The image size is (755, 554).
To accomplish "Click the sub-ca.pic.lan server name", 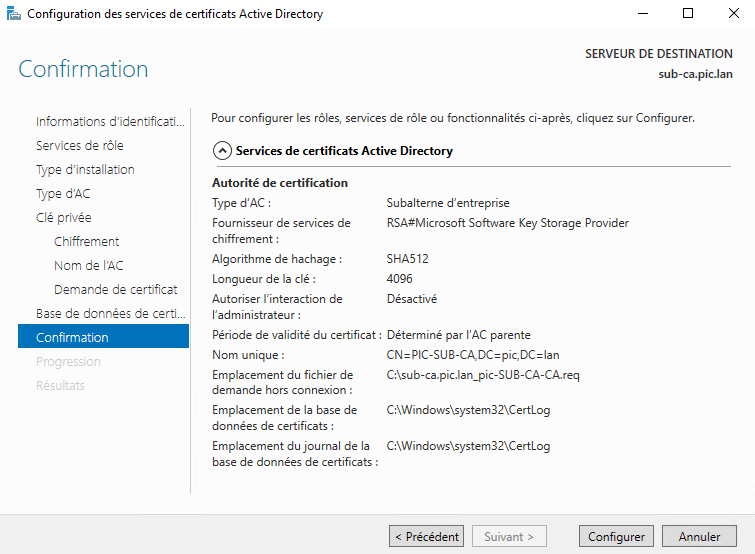I will 695,74.
